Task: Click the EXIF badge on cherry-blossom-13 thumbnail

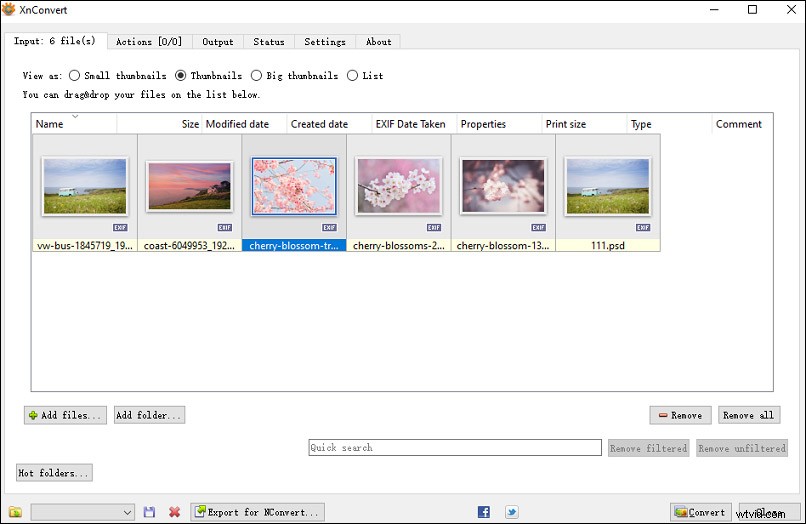Action: tap(539, 227)
